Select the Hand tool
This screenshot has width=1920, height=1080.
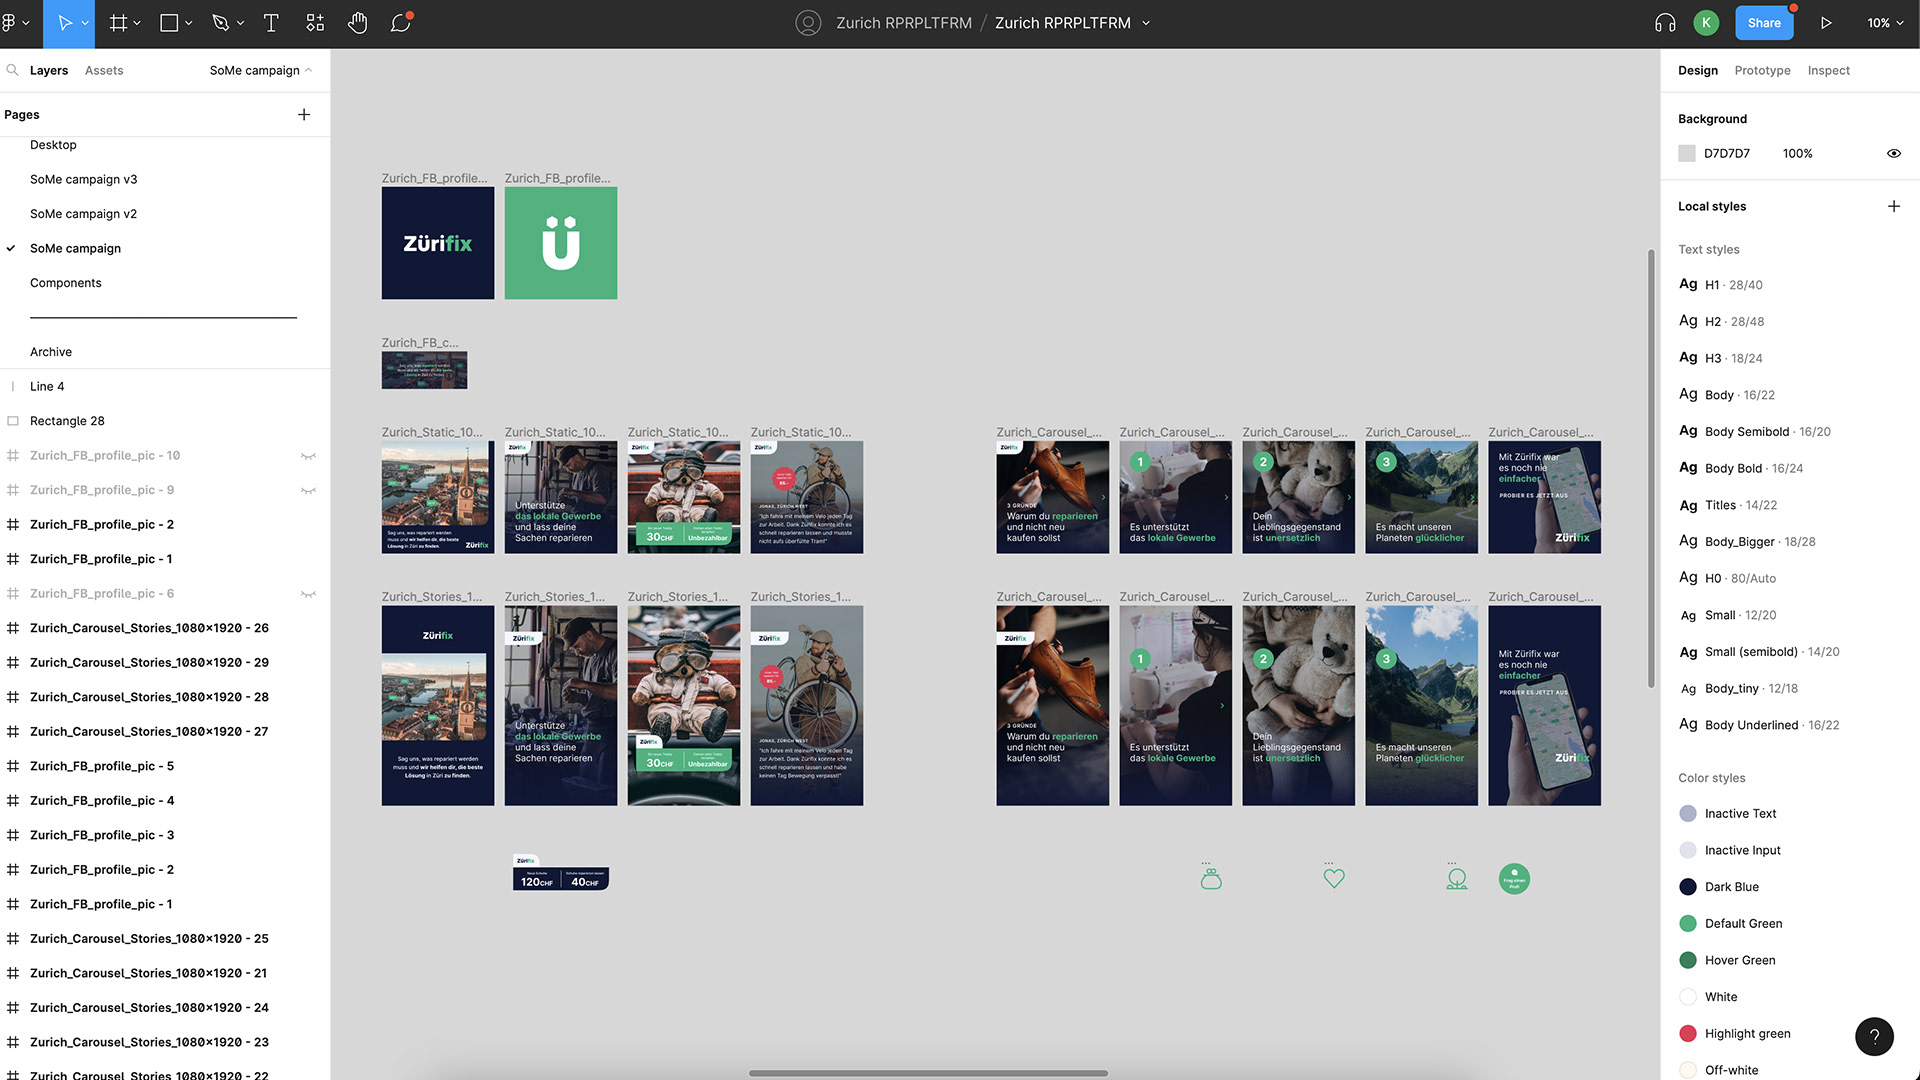click(357, 23)
